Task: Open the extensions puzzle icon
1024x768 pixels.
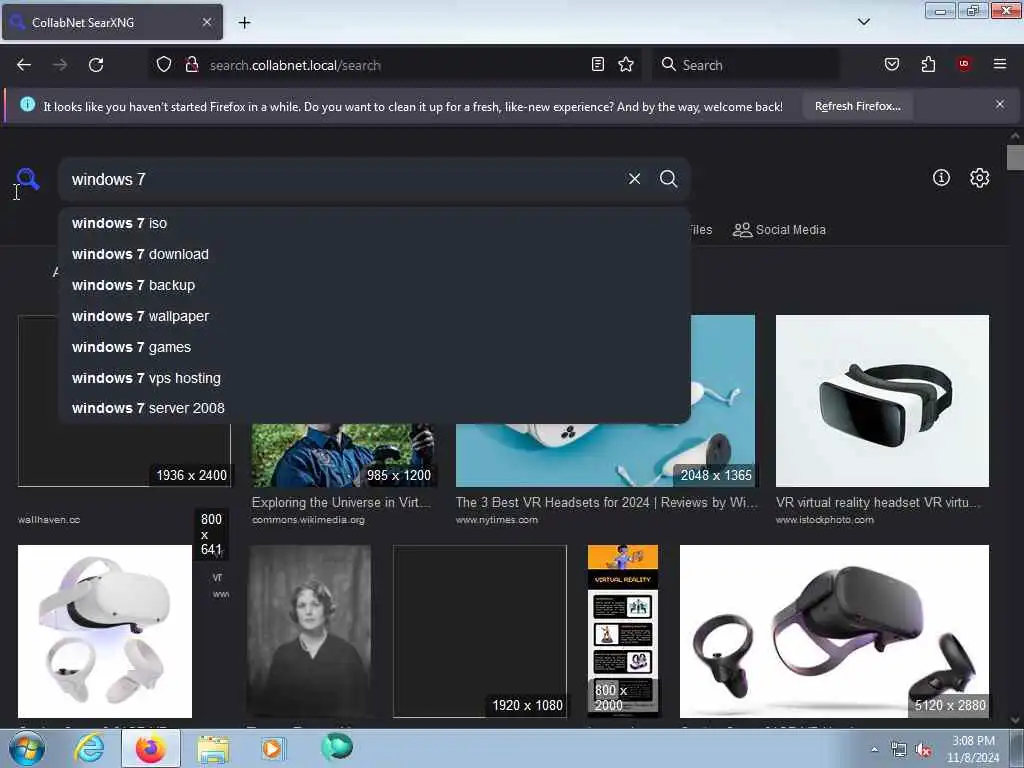Action: point(928,64)
